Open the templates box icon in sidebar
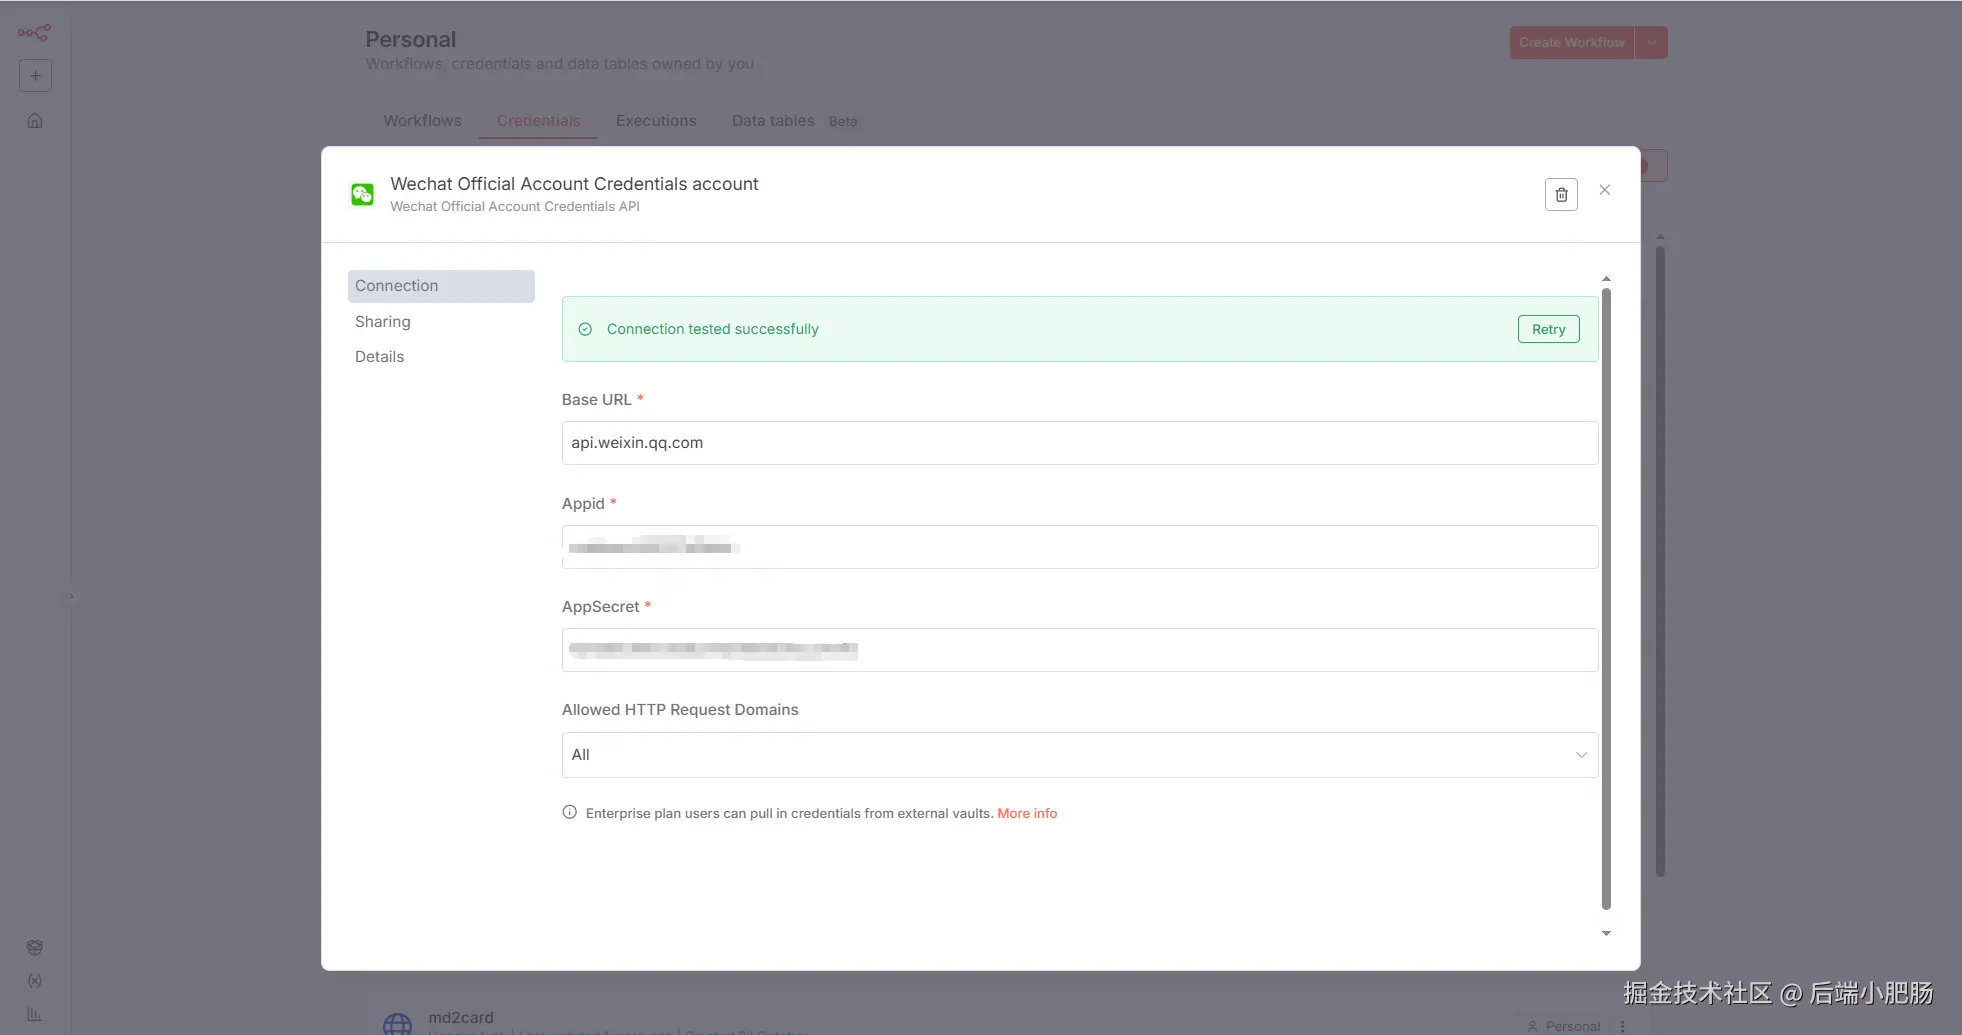This screenshot has height=1035, width=1962. click(35, 947)
